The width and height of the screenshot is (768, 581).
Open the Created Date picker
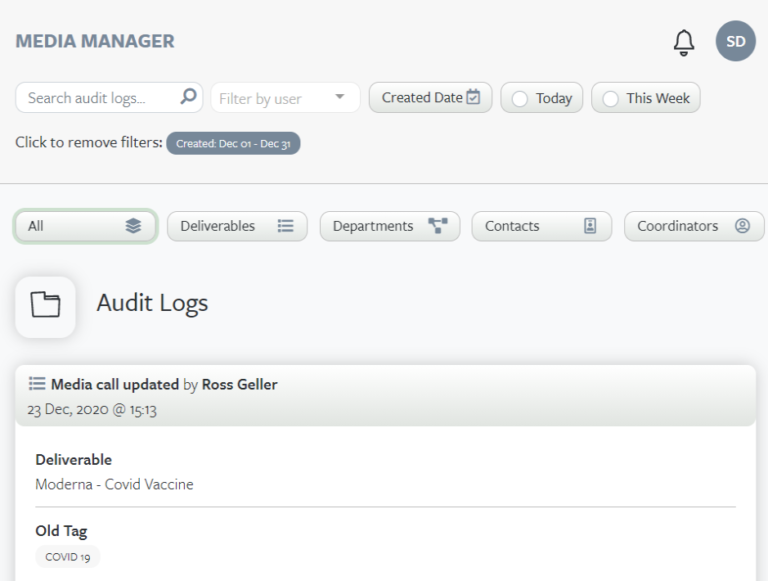coord(431,97)
